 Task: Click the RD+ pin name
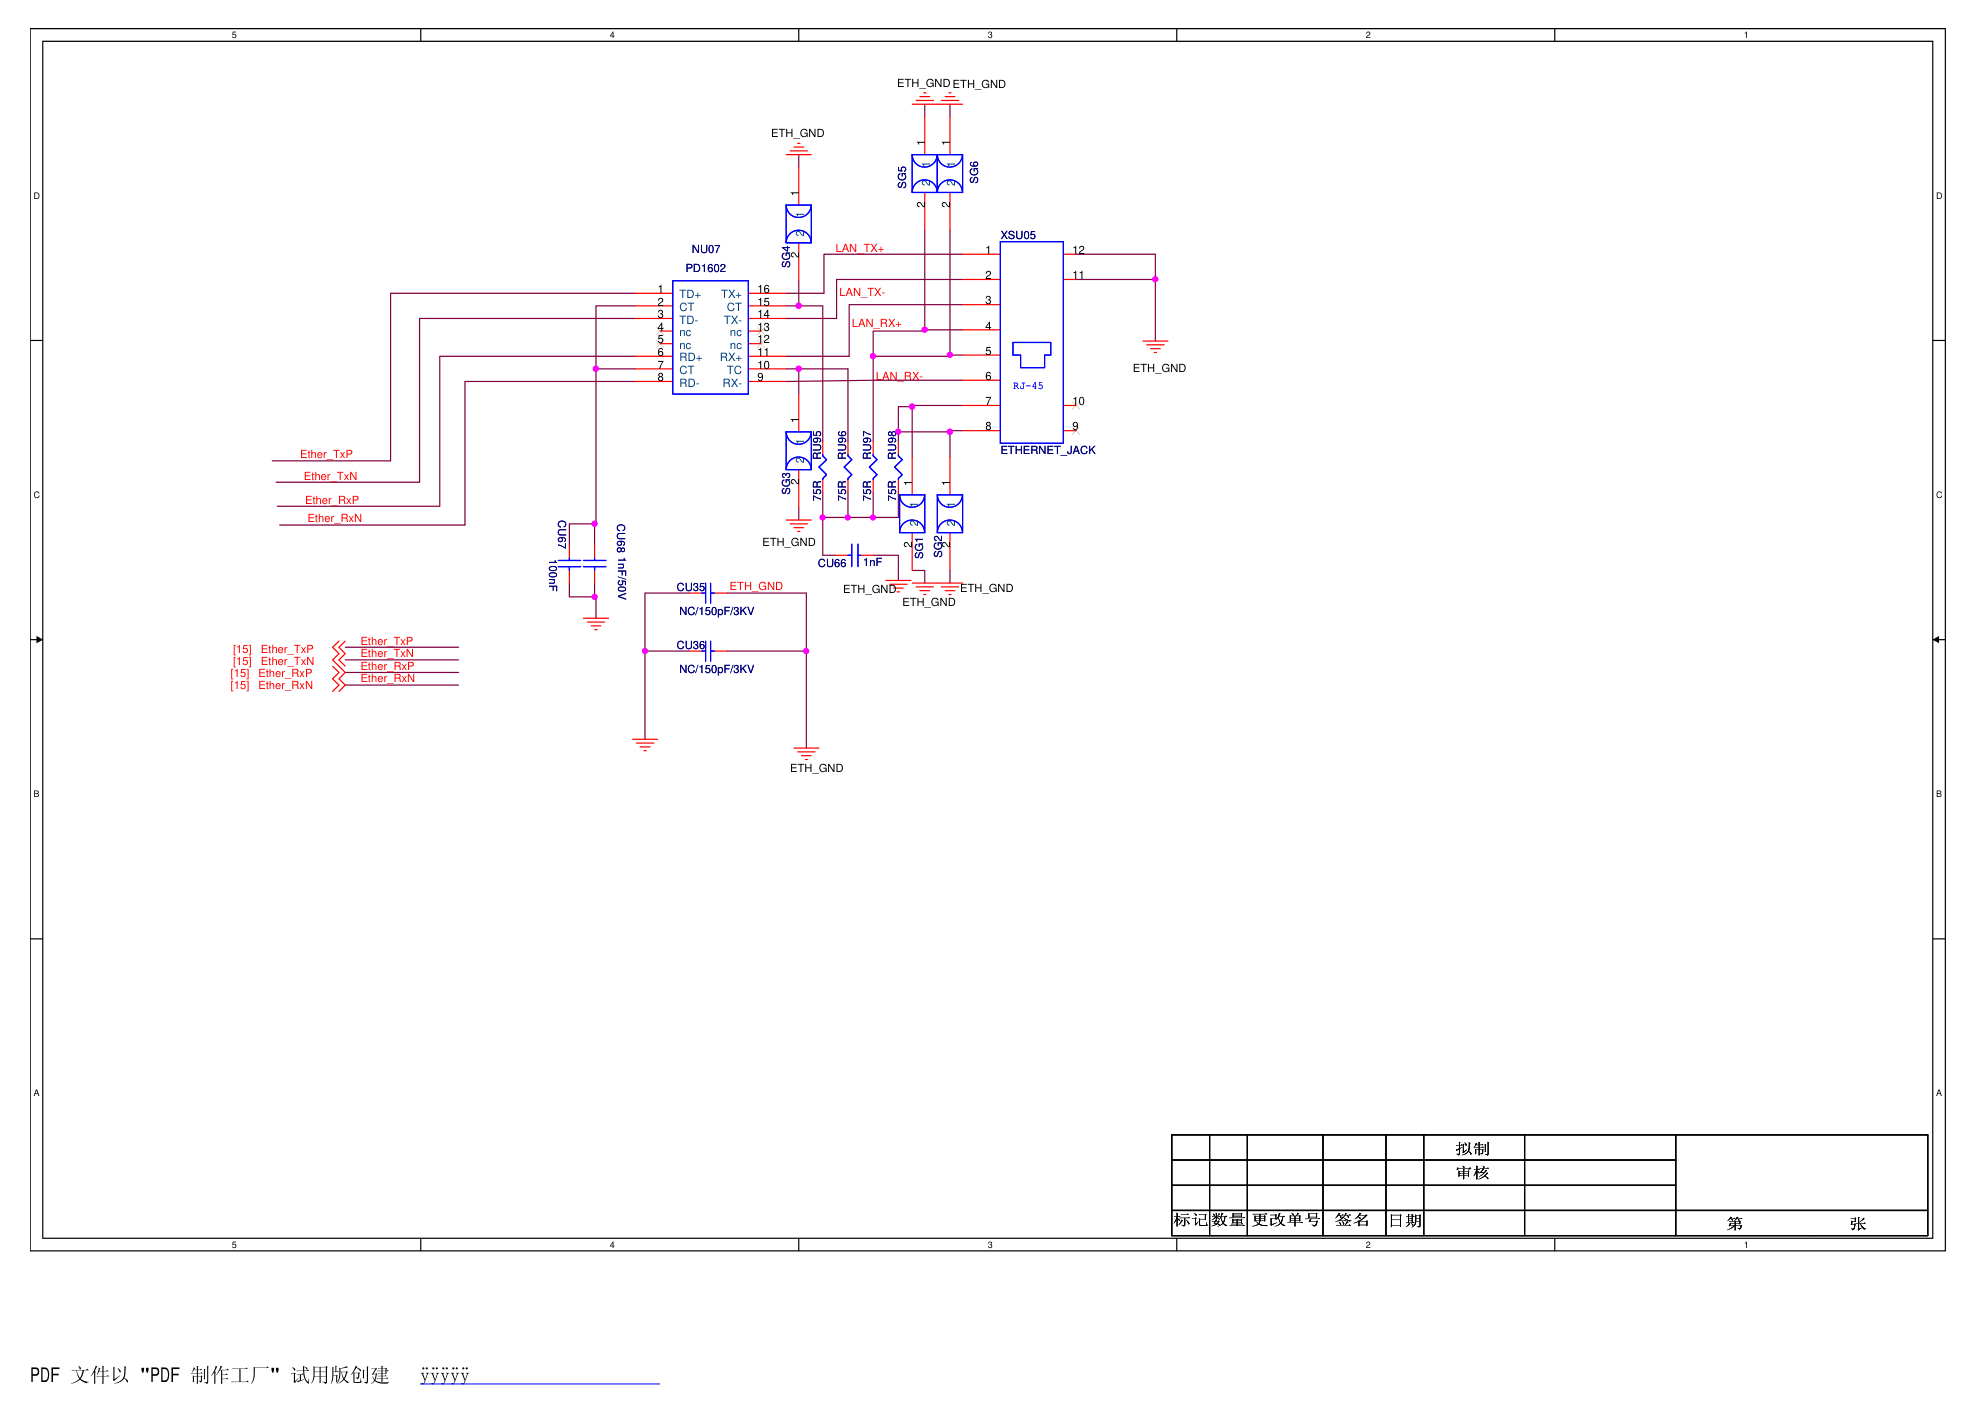pyautogui.click(x=691, y=357)
